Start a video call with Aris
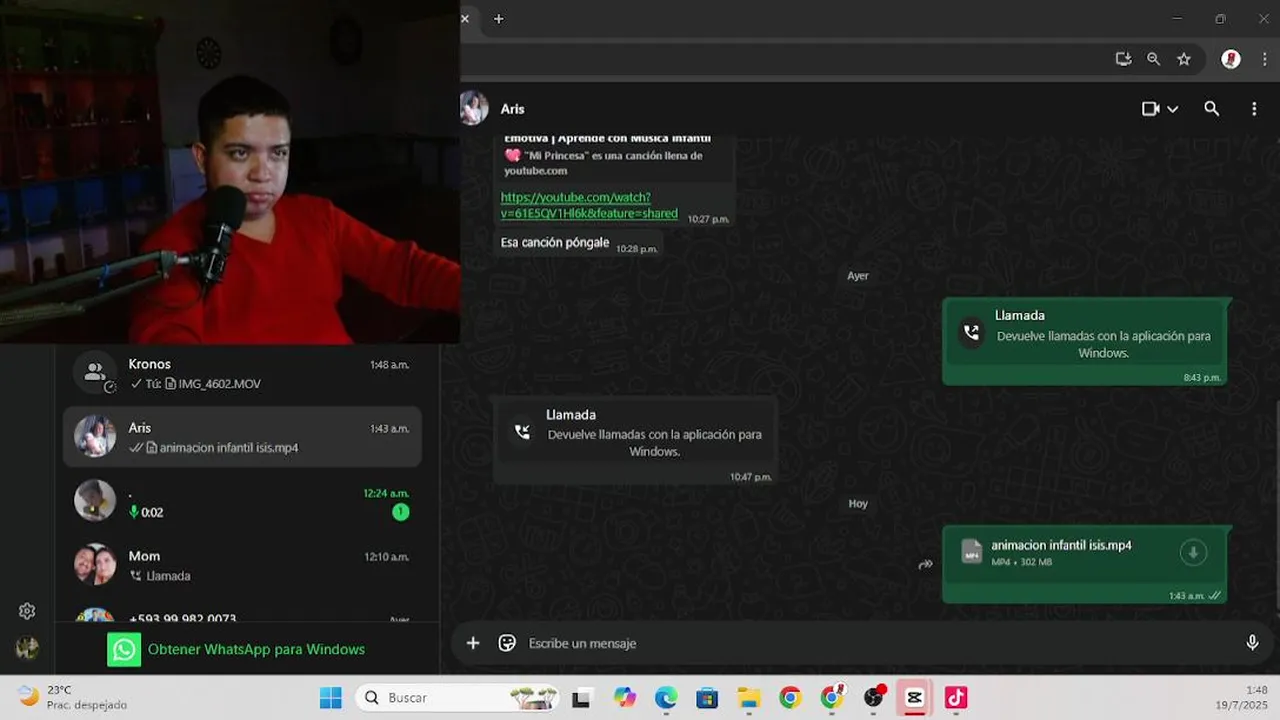 click(1150, 109)
